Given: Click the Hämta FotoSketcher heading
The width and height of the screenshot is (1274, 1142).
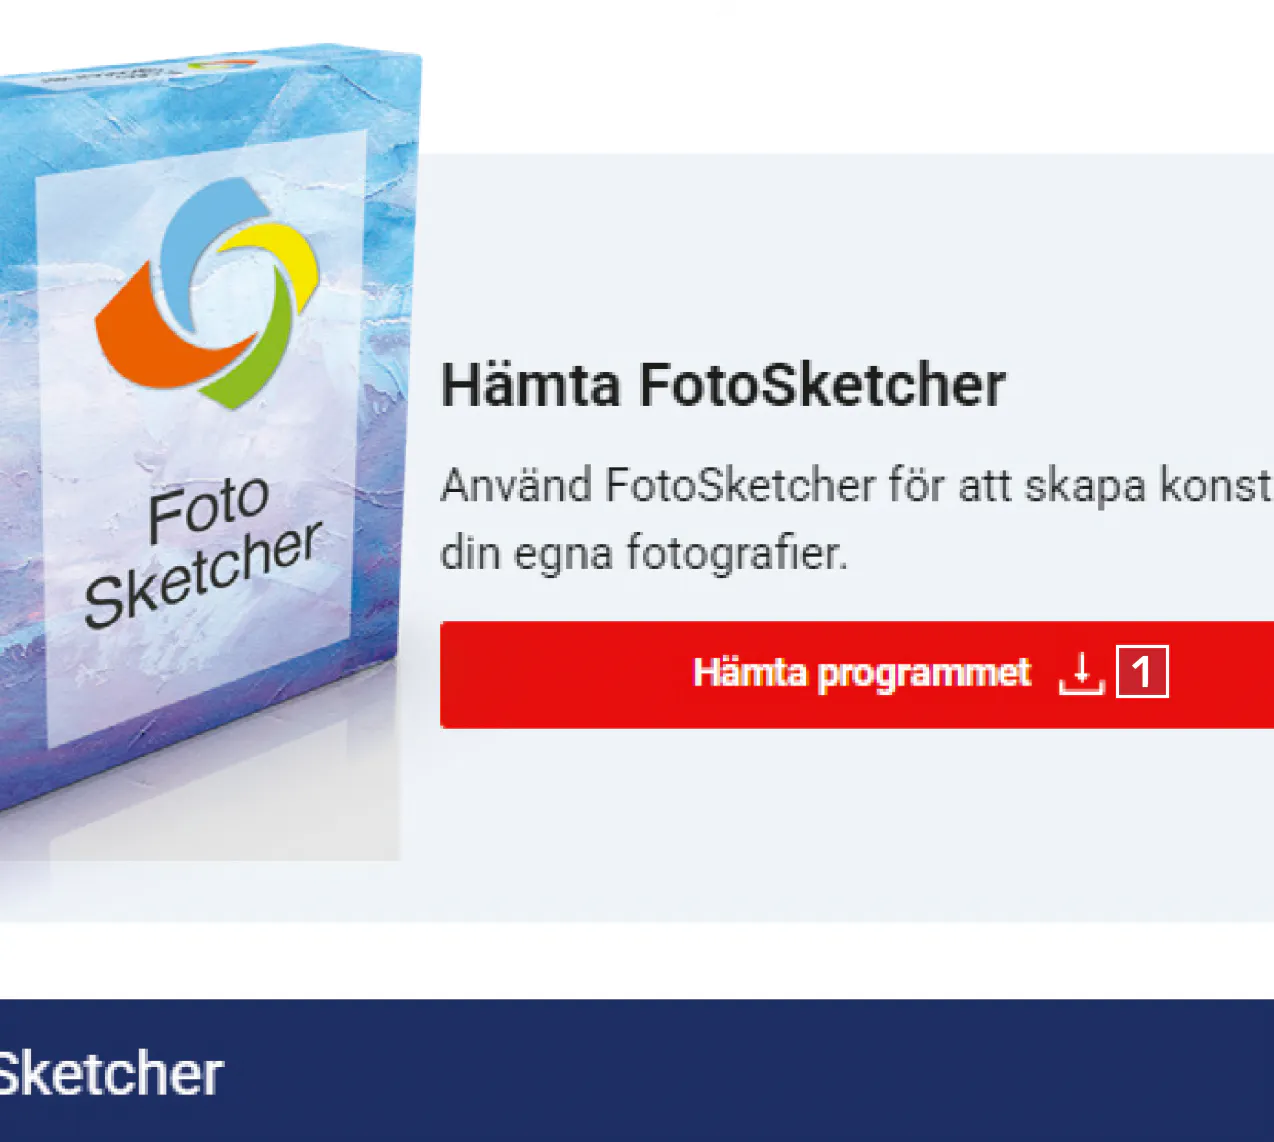Looking at the screenshot, I should click(x=723, y=385).
